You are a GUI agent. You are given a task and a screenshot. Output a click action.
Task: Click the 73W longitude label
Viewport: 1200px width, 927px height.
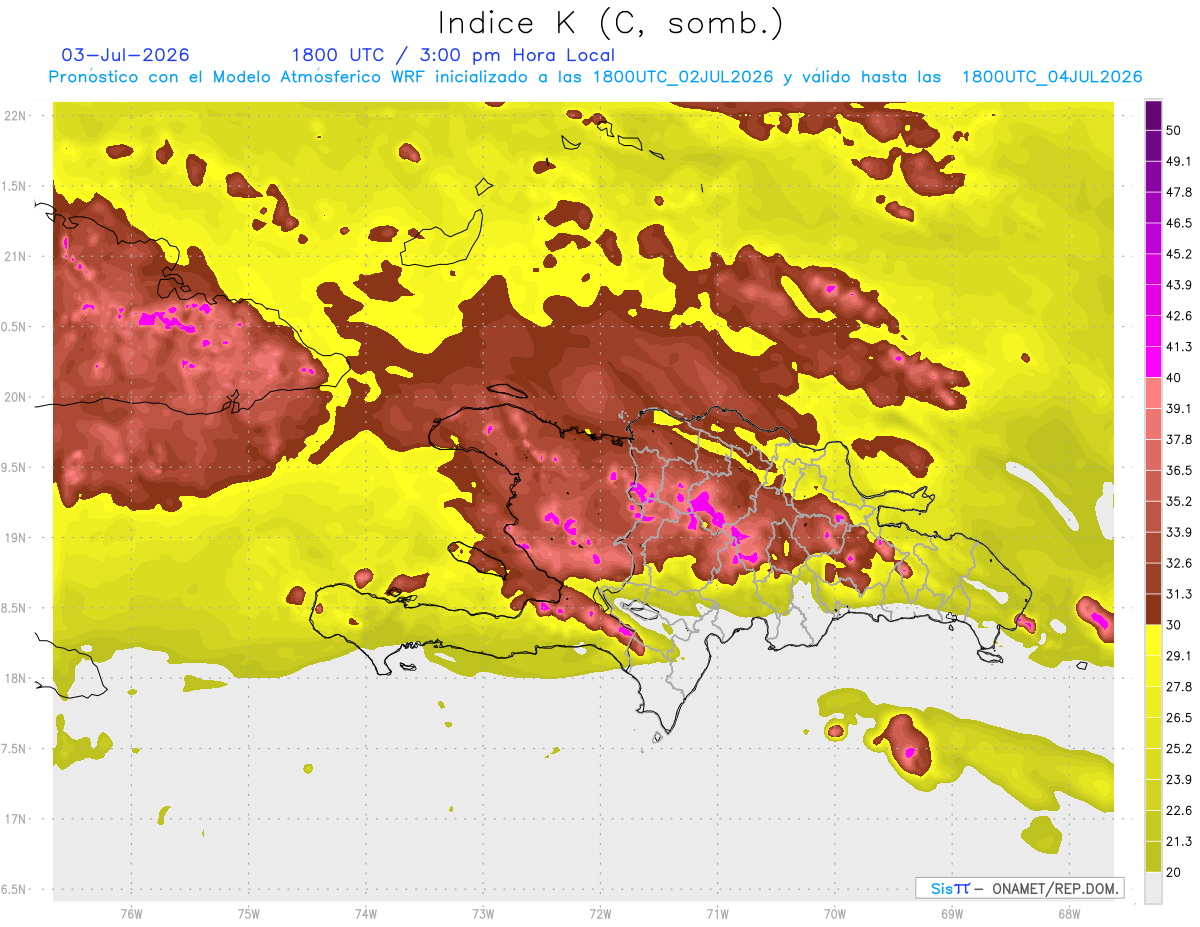483,913
